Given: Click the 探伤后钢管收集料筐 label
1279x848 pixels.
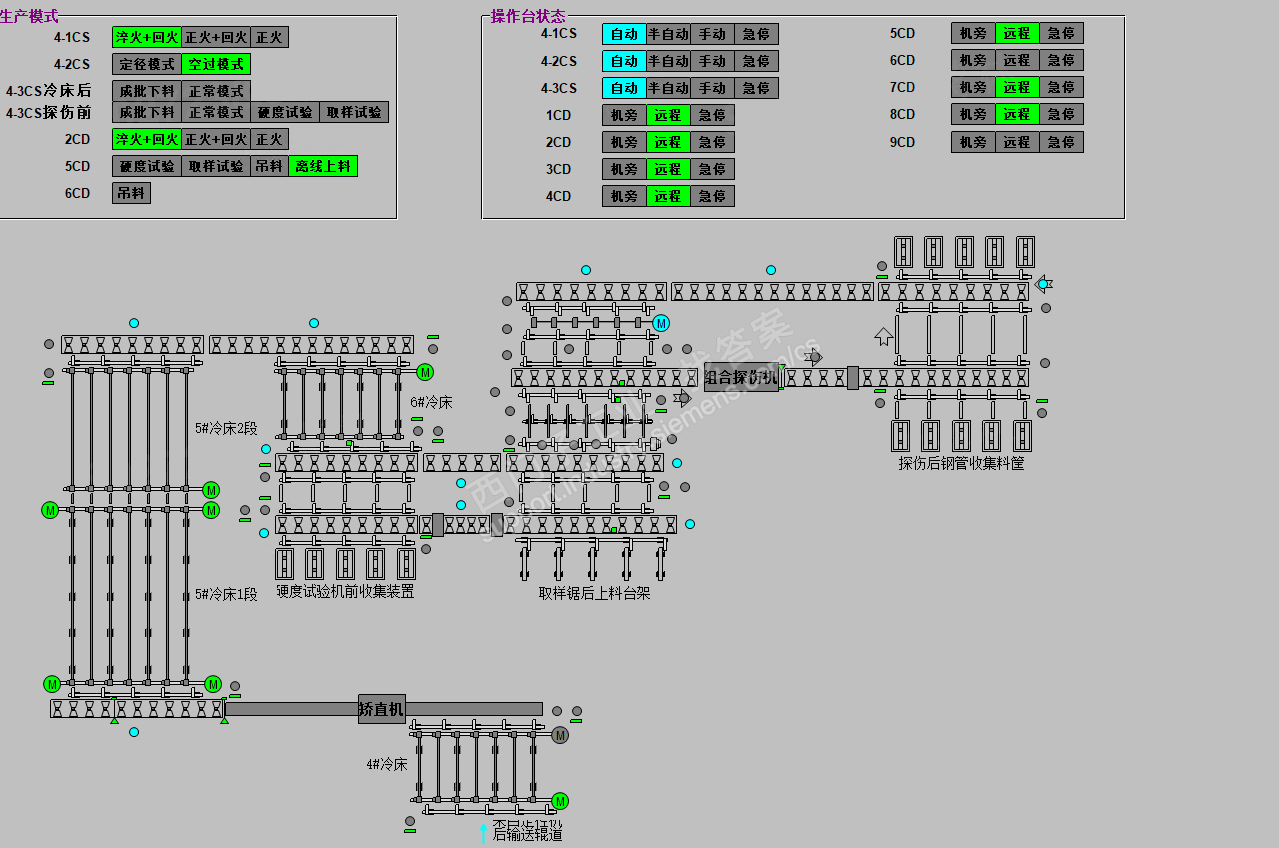Looking at the screenshot, I should [x=961, y=463].
